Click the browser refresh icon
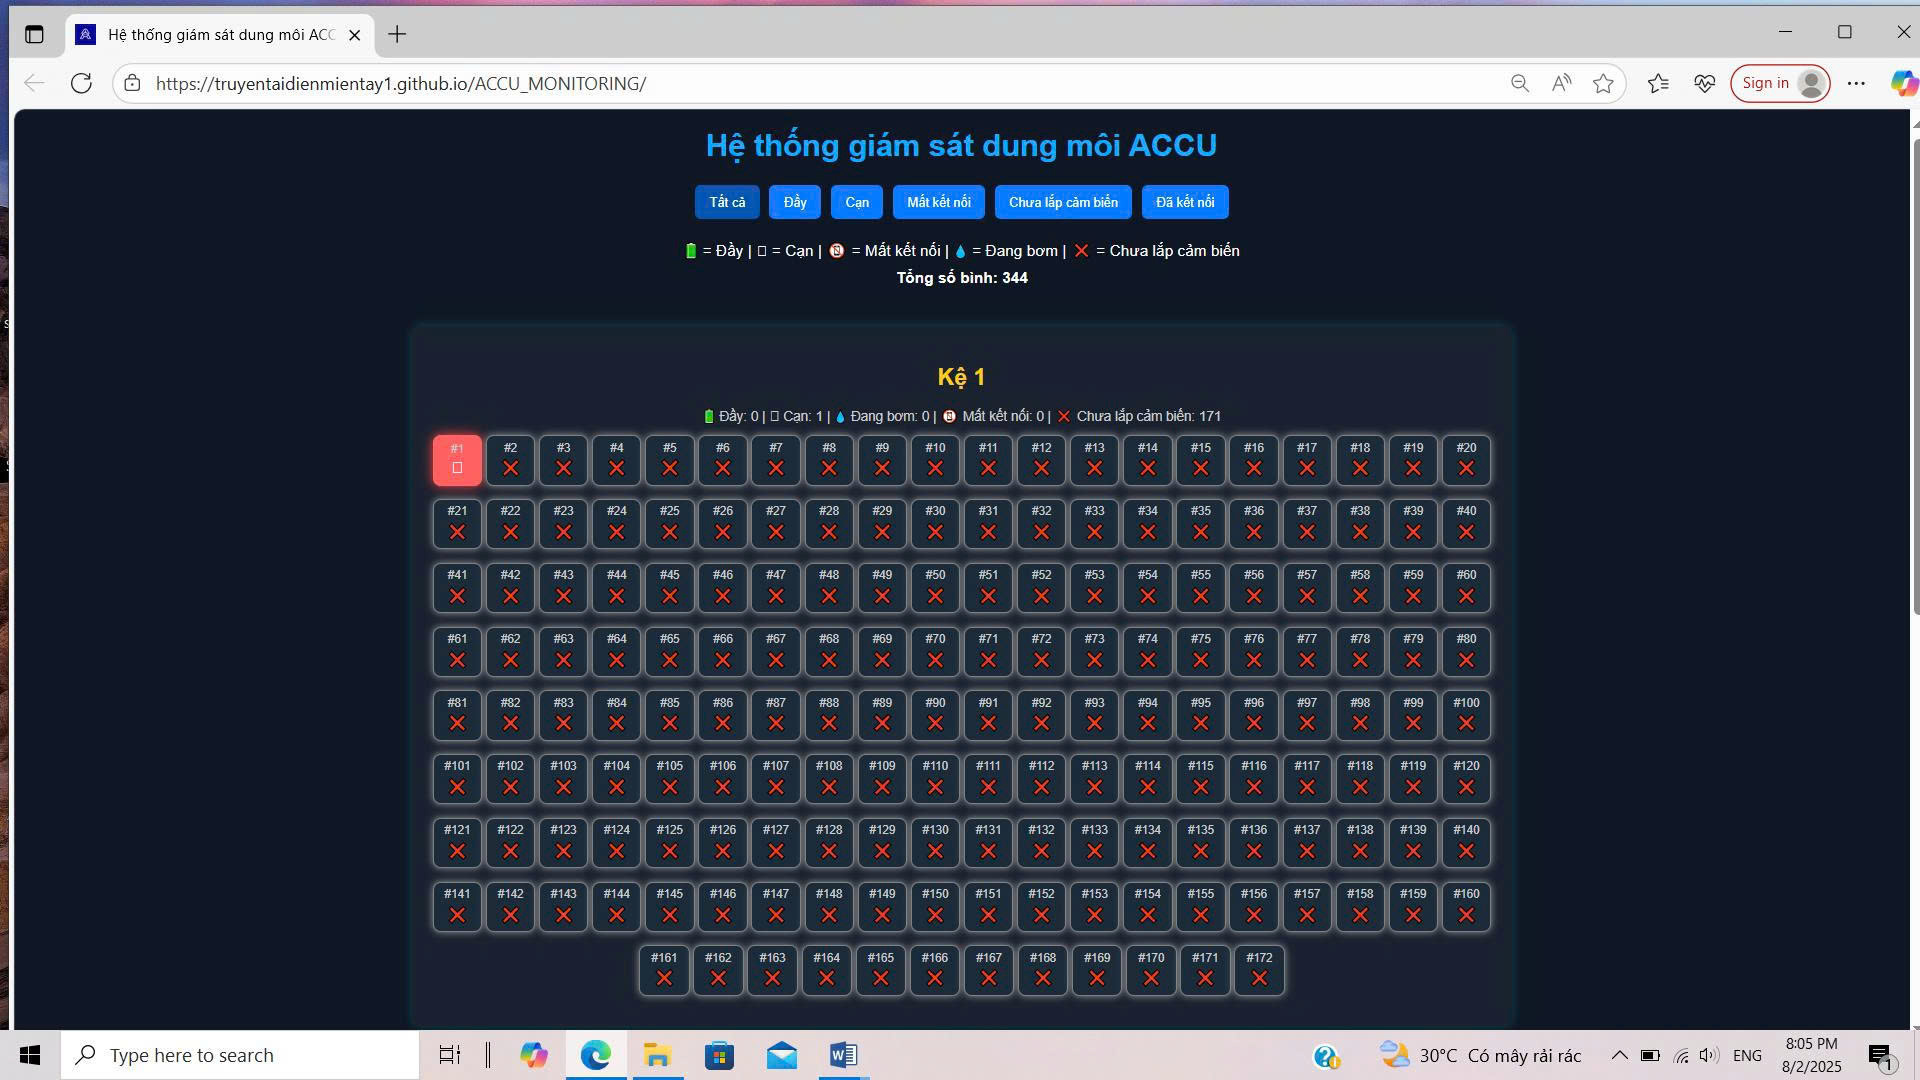 click(82, 84)
